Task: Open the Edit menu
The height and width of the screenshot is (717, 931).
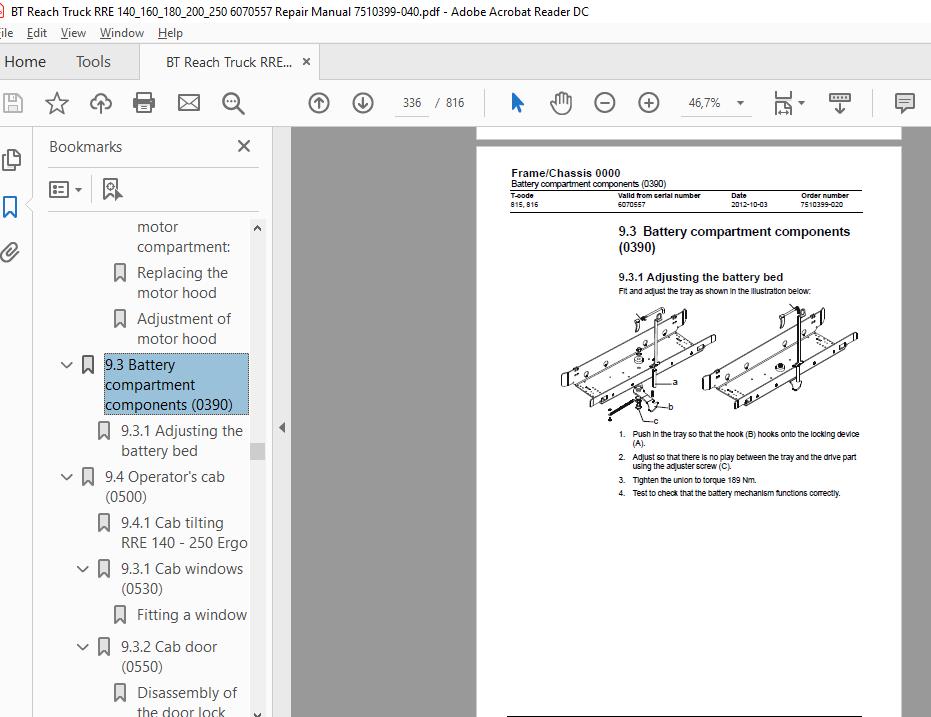Action: point(37,33)
